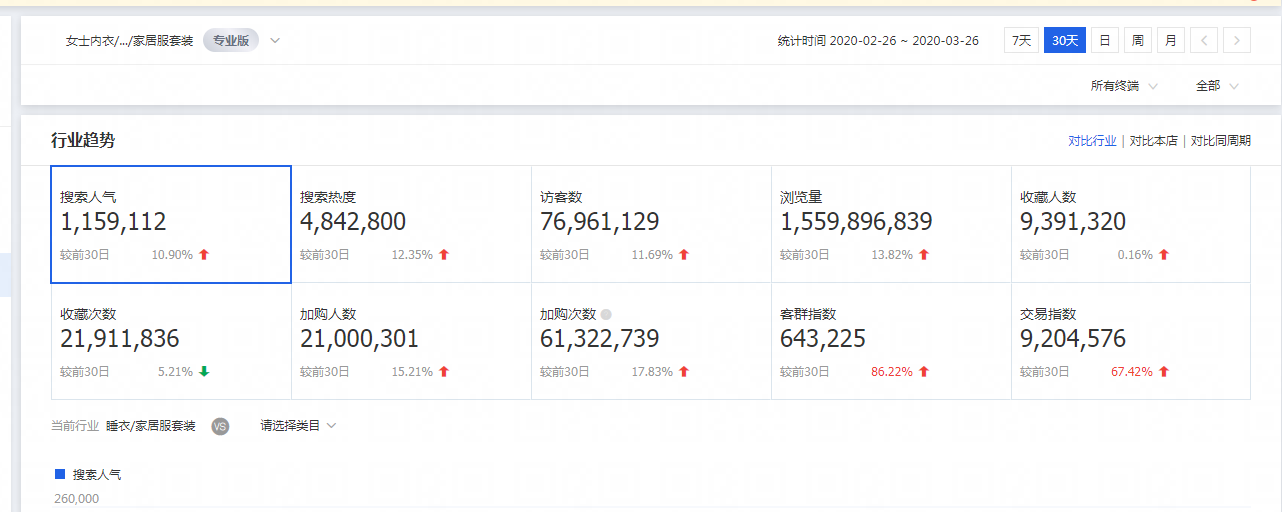Click the value 76,961,129
The width and height of the screenshot is (1282, 512).
pyautogui.click(x=600, y=222)
